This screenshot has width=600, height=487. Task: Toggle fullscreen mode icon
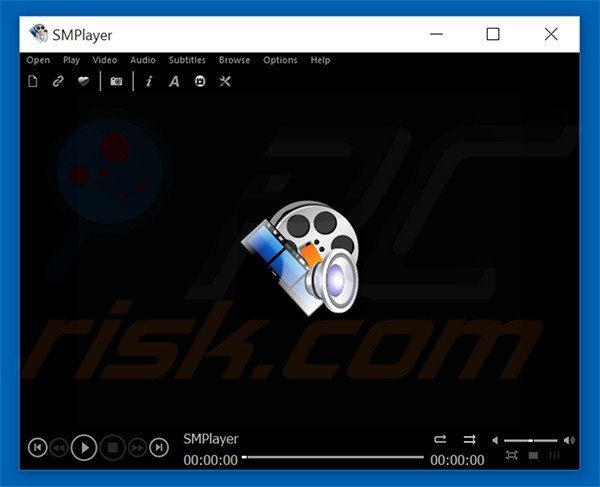(x=512, y=455)
